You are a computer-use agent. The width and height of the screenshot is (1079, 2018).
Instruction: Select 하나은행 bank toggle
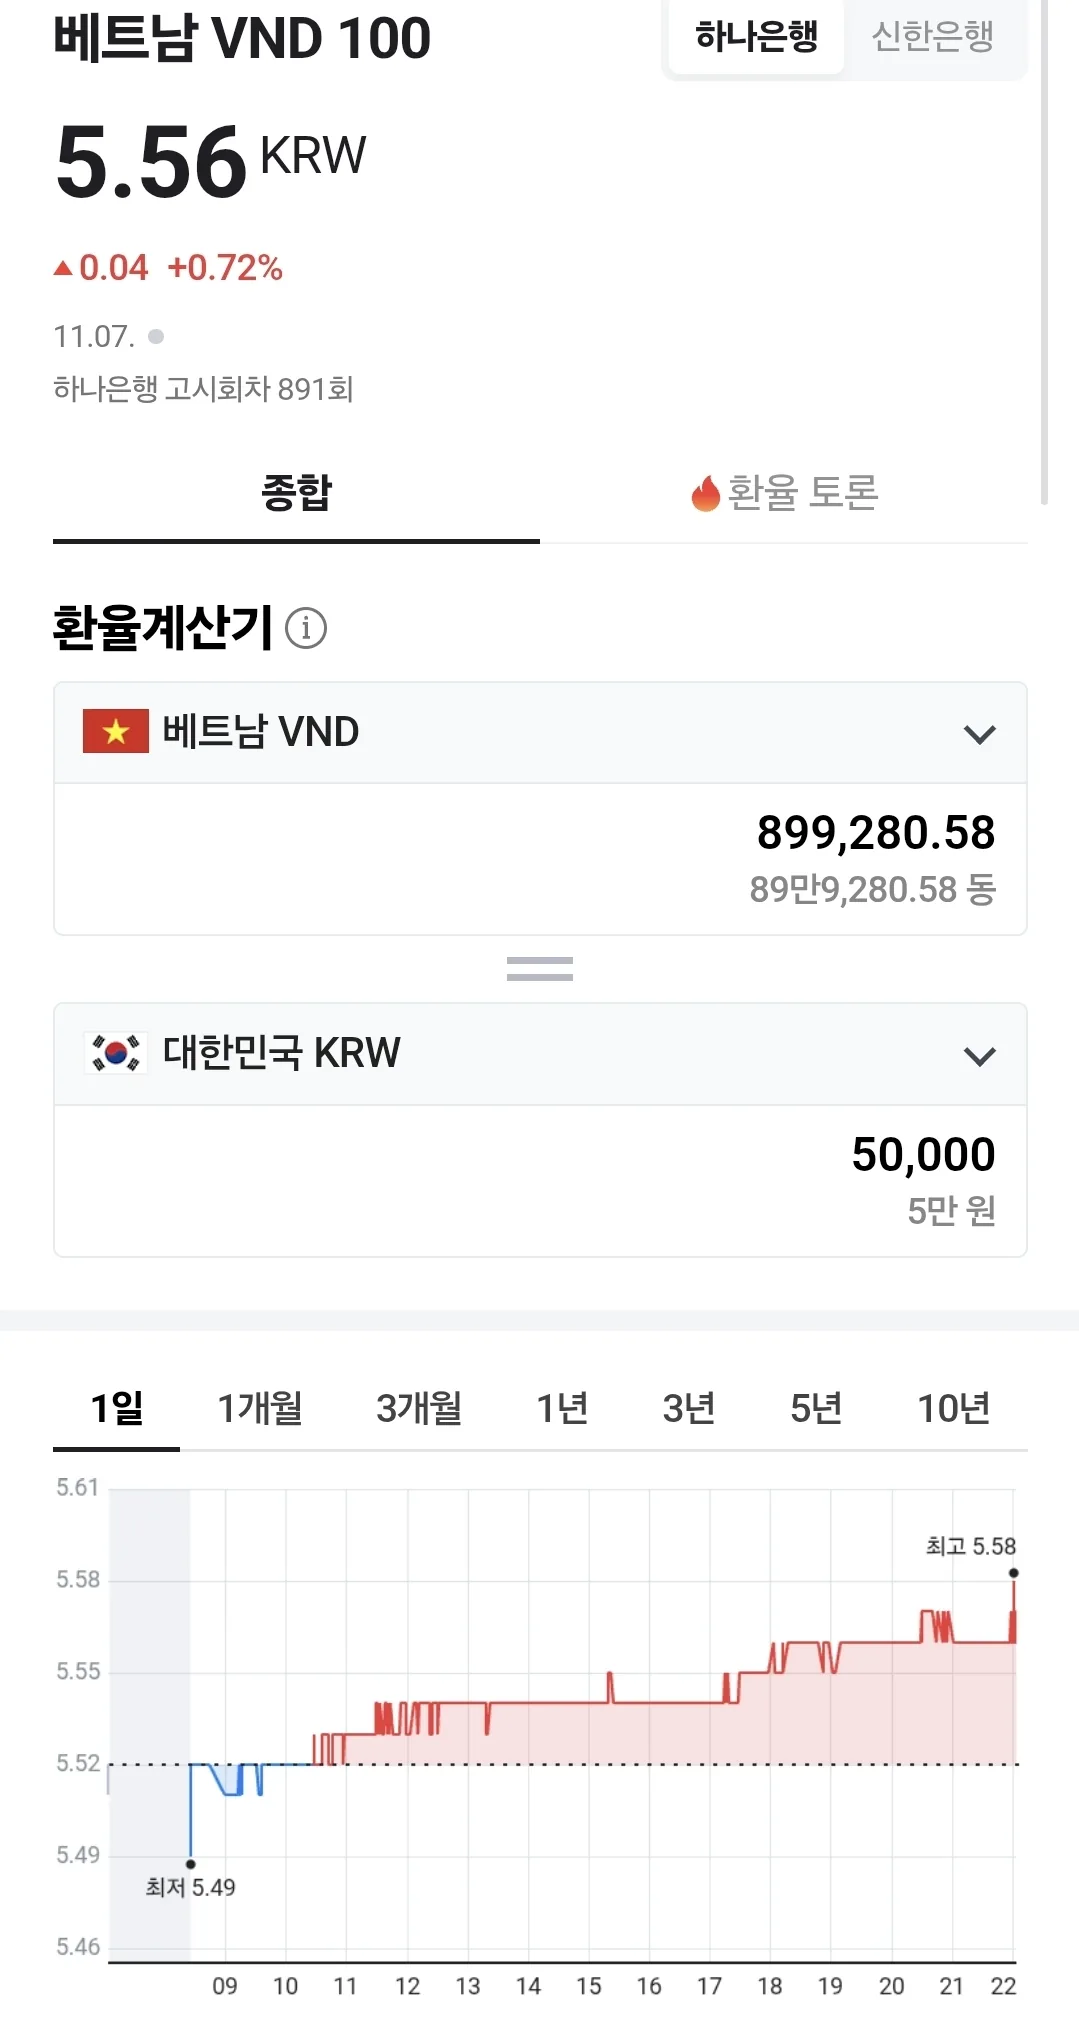pos(757,37)
